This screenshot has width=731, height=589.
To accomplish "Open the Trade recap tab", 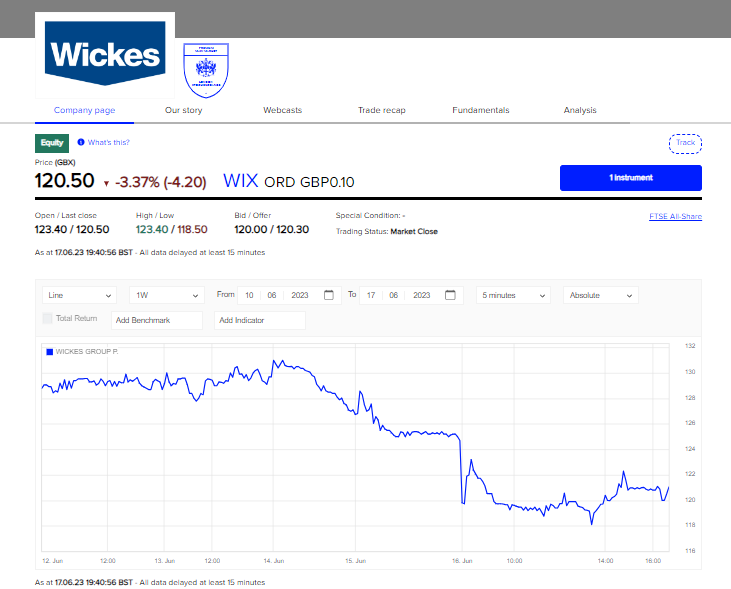I will click(382, 110).
